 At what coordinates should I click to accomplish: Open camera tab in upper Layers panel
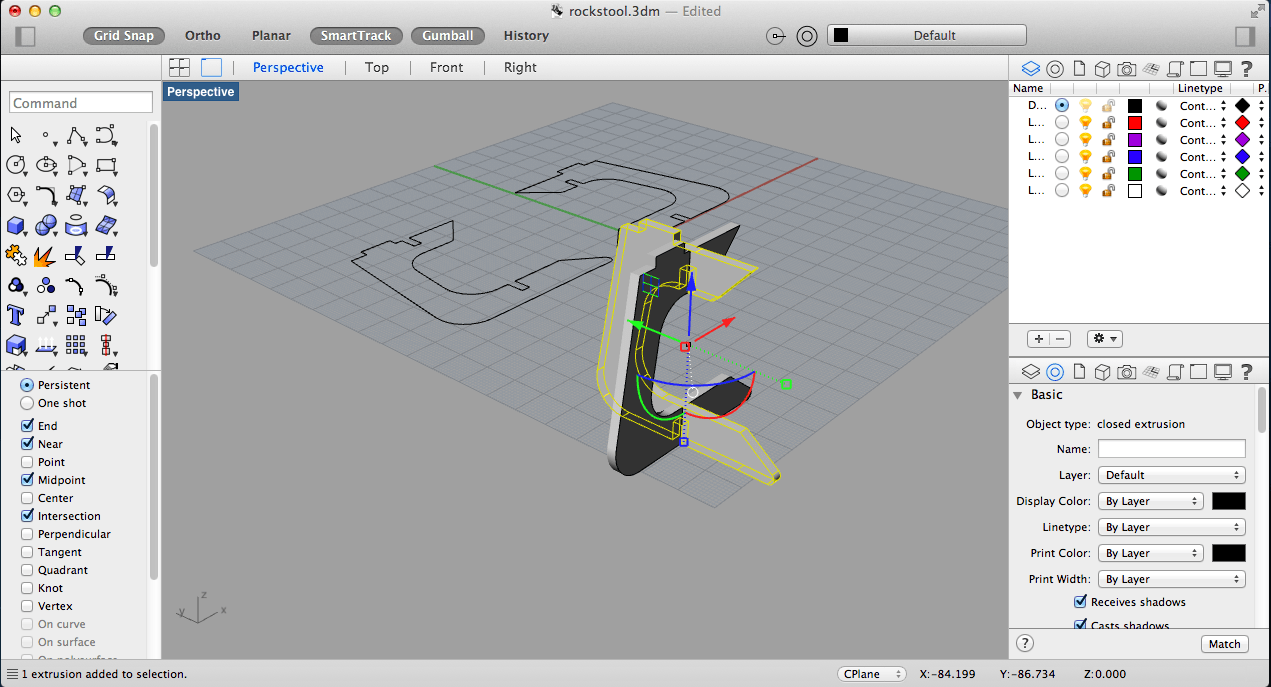coord(1126,68)
